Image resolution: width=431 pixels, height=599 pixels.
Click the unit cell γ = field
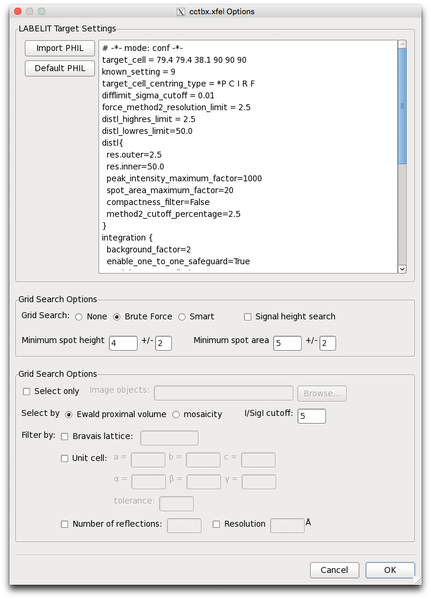[259, 482]
